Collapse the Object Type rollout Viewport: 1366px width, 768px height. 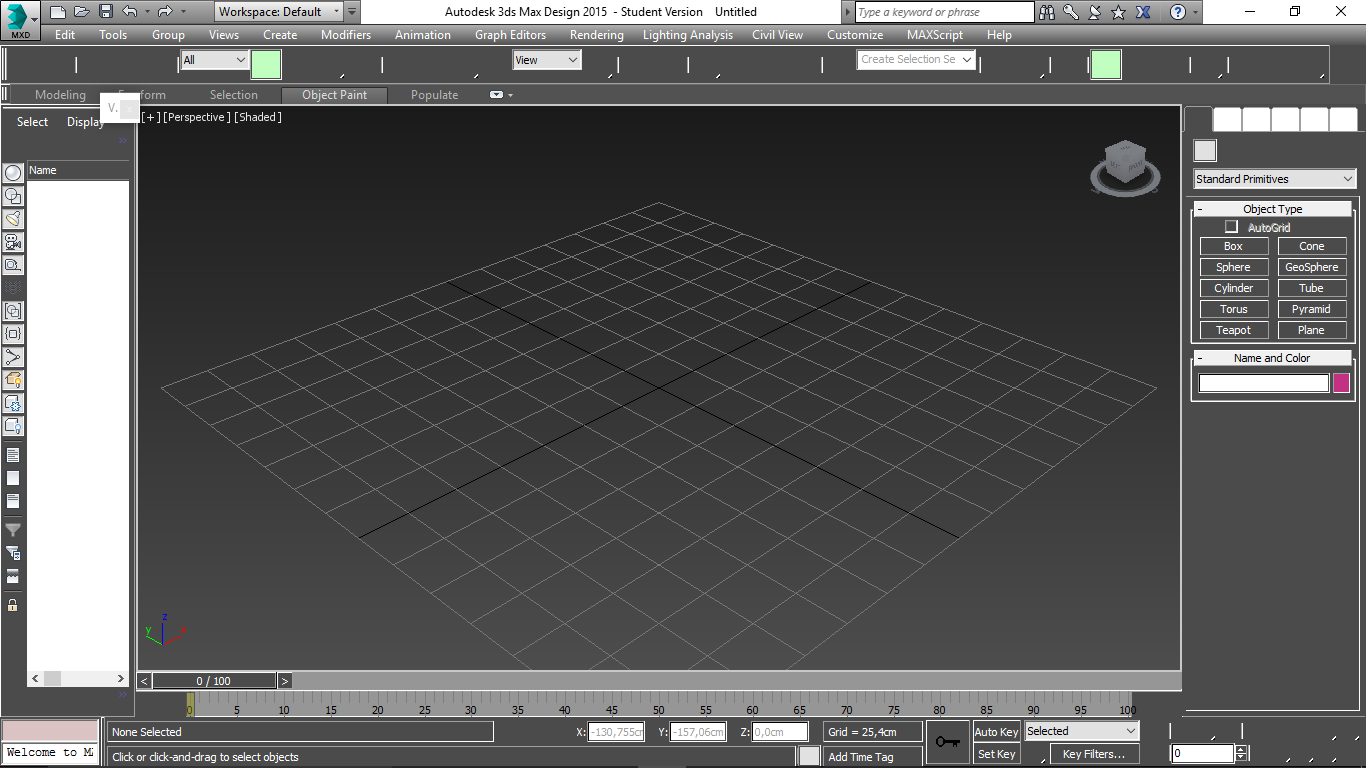[x=1272, y=209]
